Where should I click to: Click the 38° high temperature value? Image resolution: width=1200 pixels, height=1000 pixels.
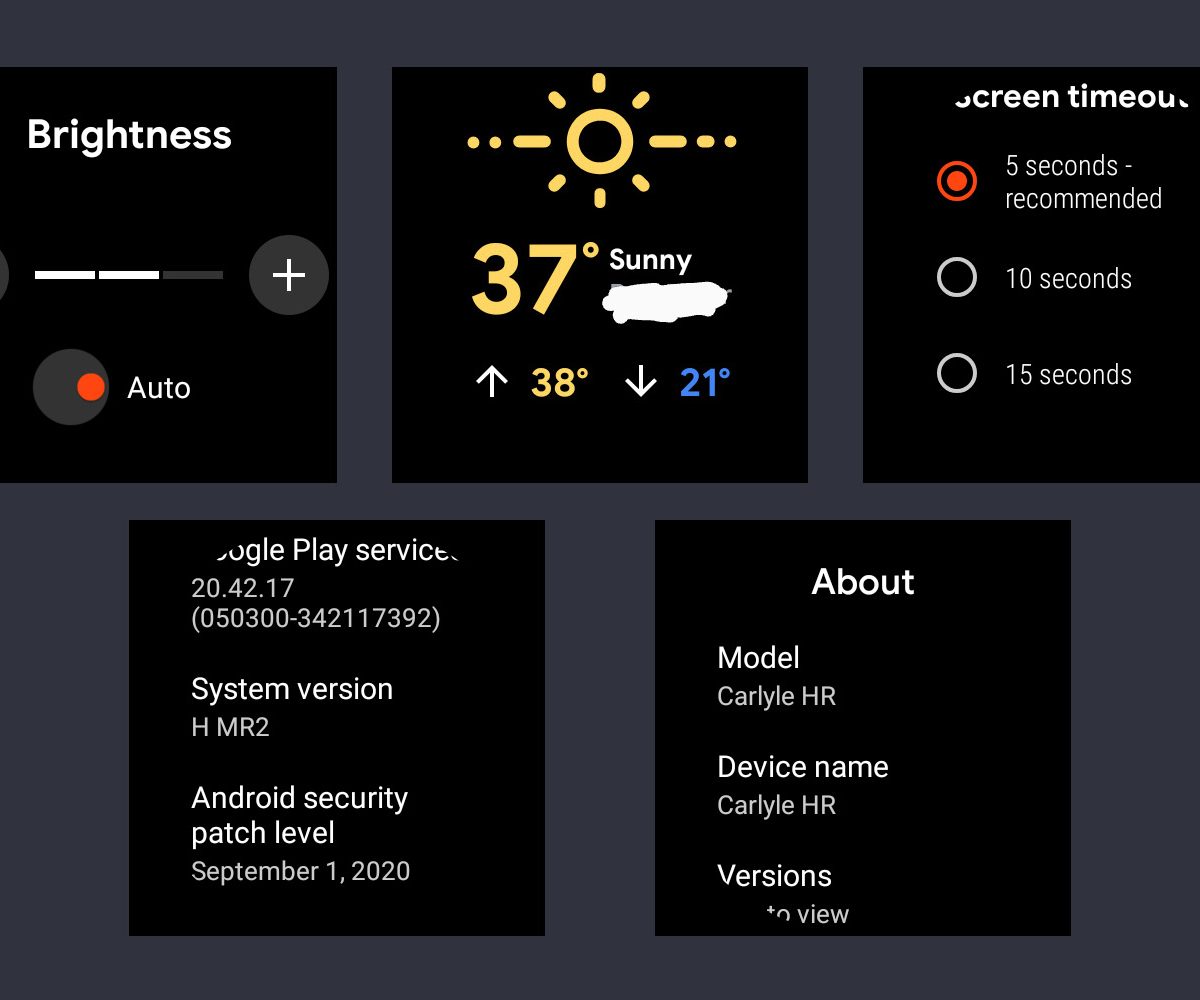(559, 382)
